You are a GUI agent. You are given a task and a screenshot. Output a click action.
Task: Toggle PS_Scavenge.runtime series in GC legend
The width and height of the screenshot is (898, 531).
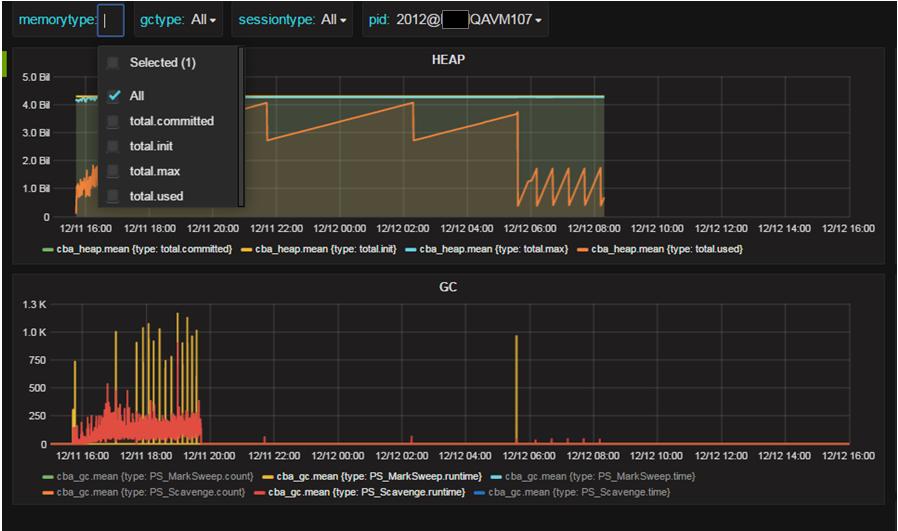pos(367,492)
